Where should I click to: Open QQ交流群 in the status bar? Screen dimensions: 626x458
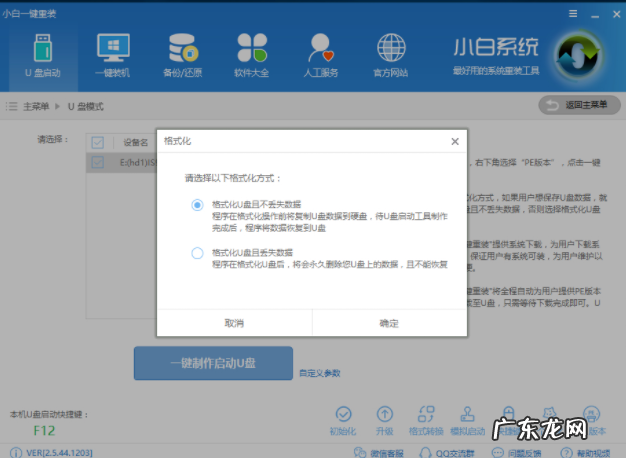pyautogui.click(x=447, y=453)
